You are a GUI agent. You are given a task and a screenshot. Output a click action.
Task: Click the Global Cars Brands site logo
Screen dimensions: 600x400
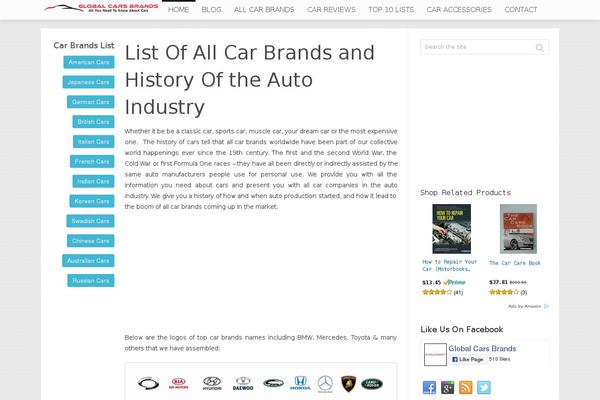coord(101,8)
